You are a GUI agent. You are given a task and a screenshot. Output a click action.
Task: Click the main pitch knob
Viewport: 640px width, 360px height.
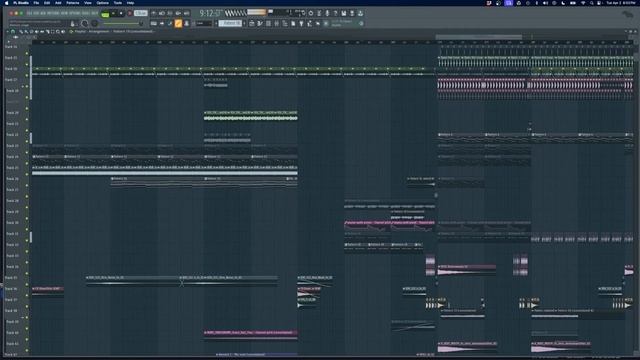click(x=94, y=24)
